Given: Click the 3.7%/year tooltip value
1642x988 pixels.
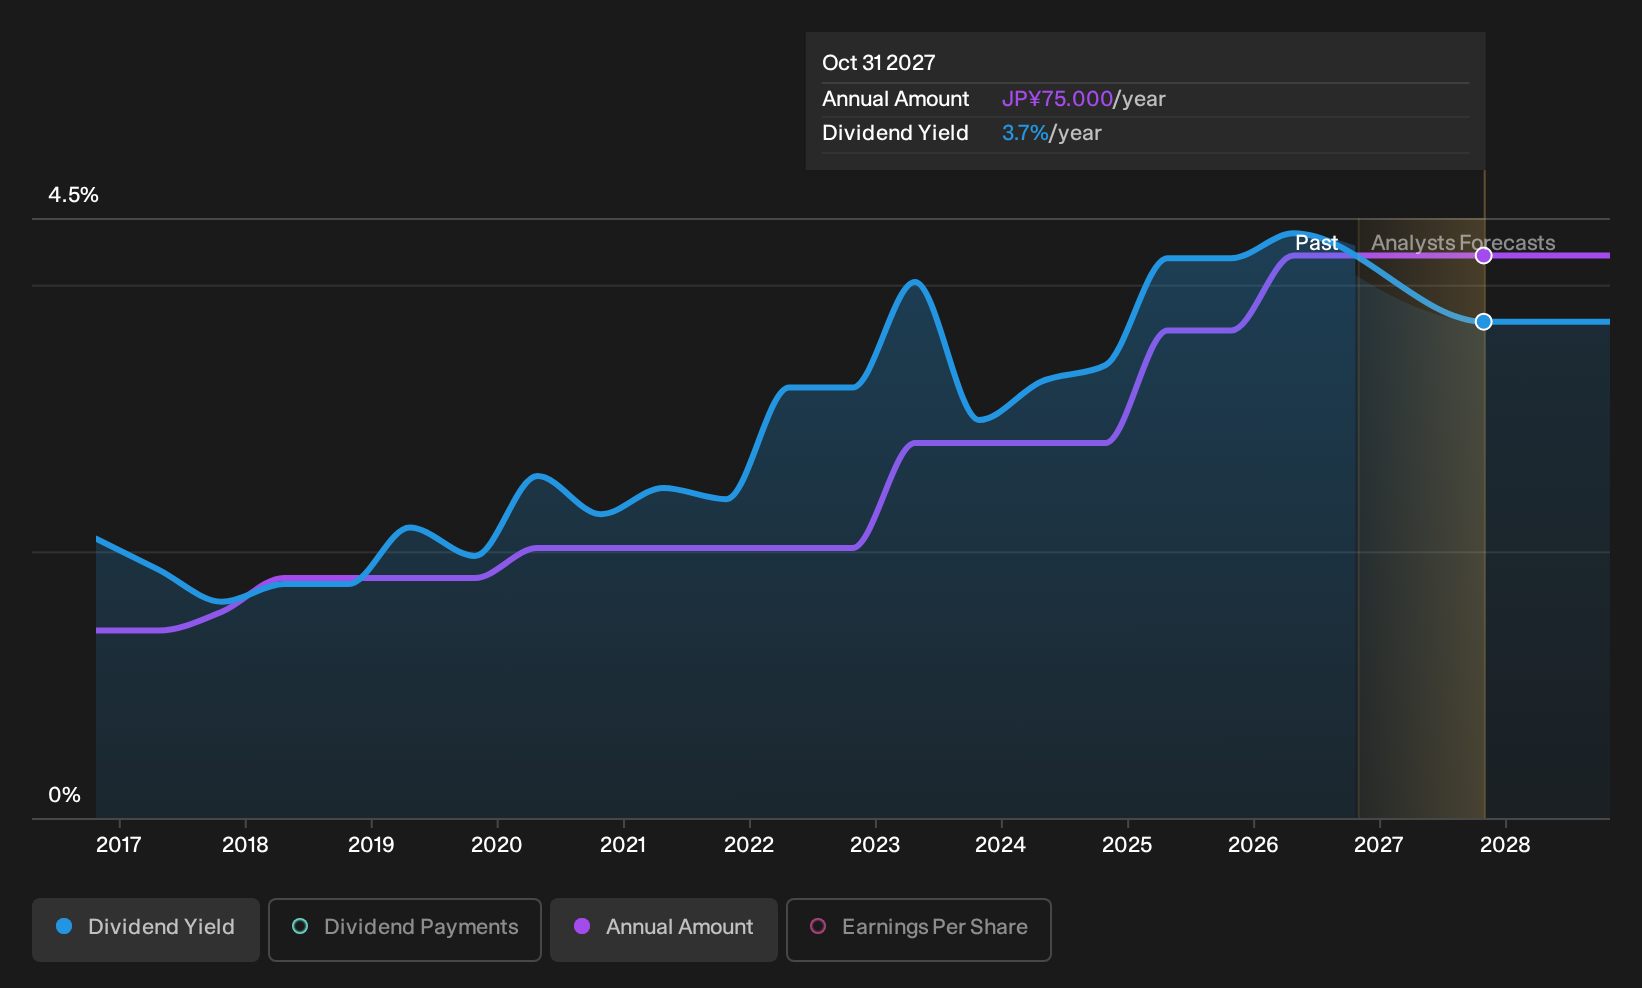Looking at the screenshot, I should (1052, 133).
